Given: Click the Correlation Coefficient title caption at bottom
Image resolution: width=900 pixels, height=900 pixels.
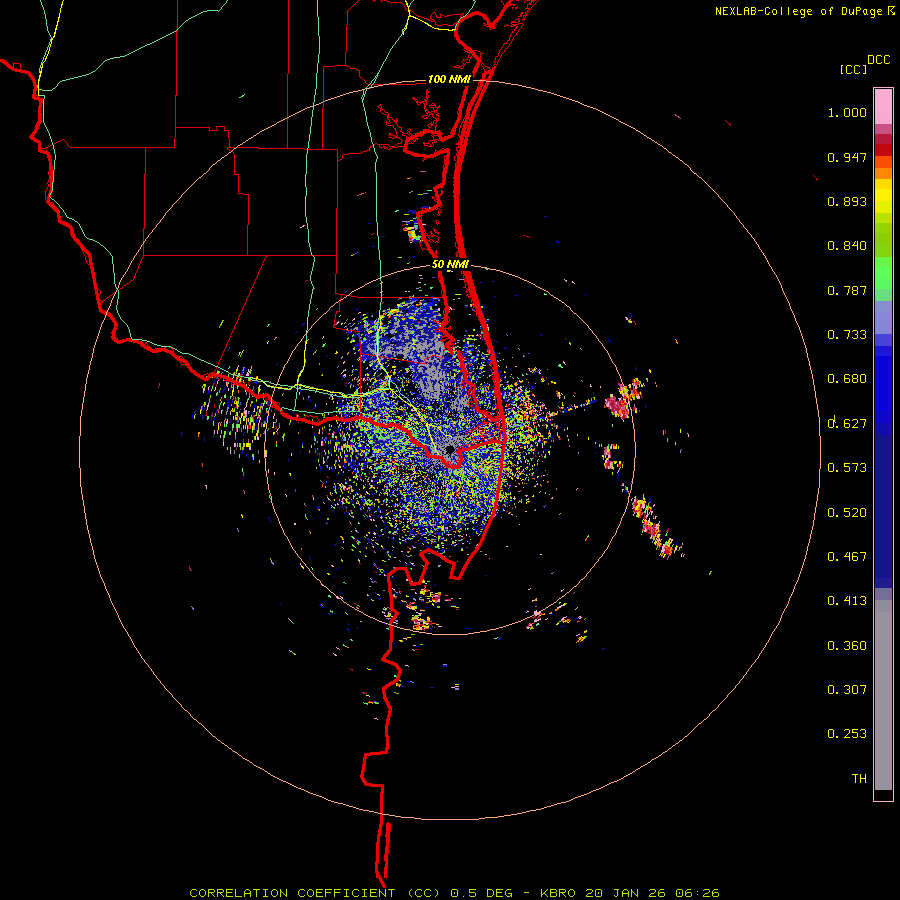Looking at the screenshot, I should (455, 893).
